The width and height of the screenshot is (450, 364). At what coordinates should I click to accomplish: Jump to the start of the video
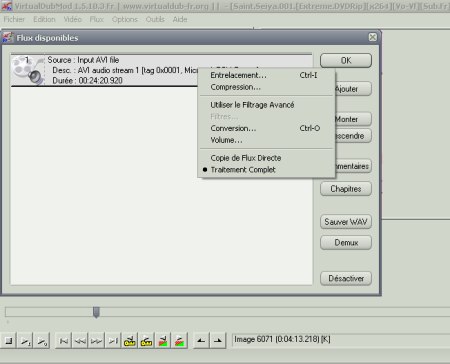coord(63,341)
